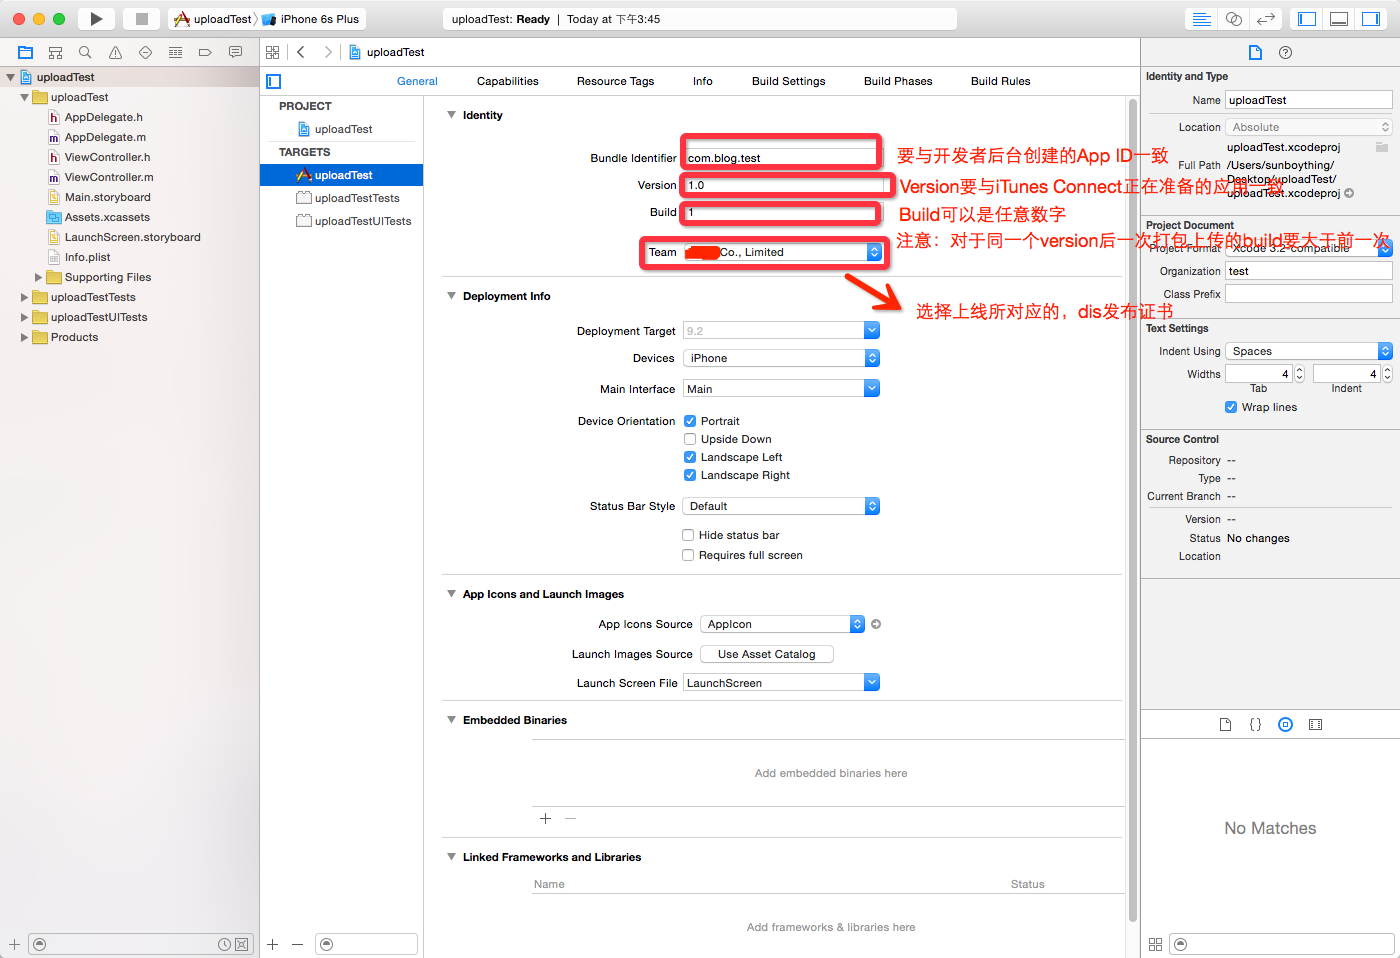Open the Status Bar Style dropdown
The height and width of the screenshot is (958, 1400).
[x=781, y=506]
